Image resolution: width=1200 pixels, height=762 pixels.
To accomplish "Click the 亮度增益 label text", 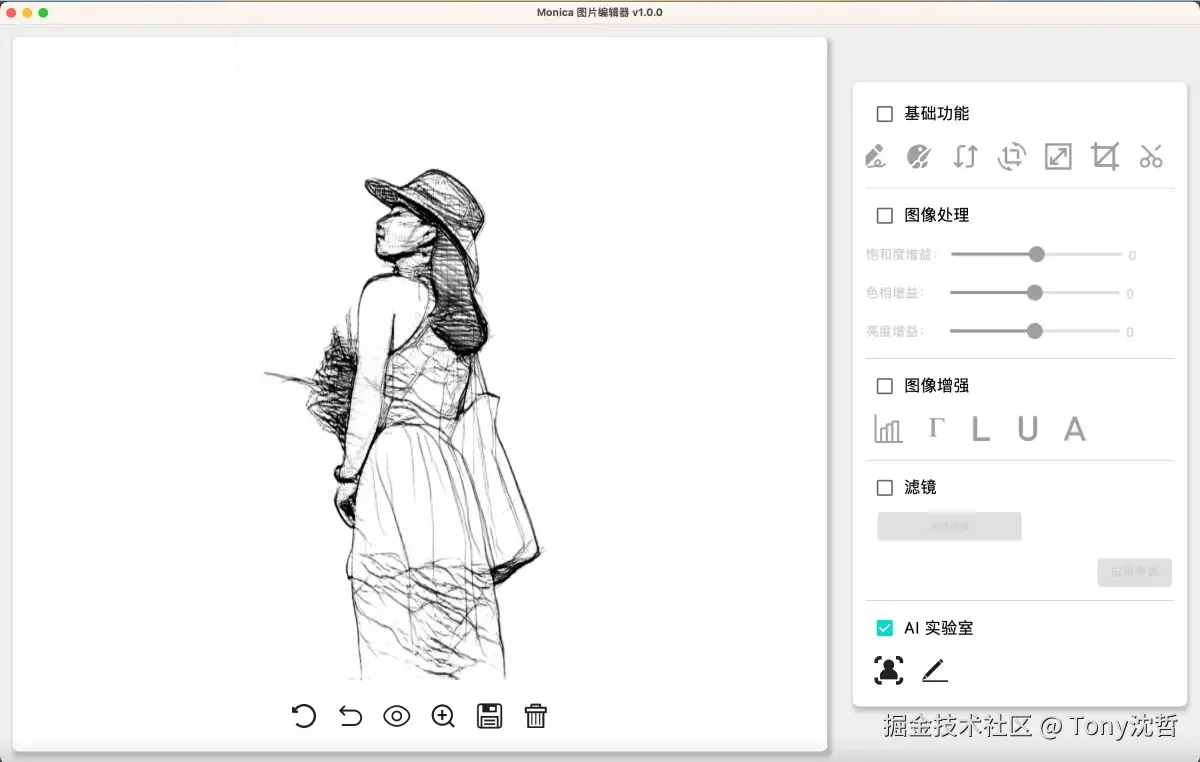I will 895,331.
